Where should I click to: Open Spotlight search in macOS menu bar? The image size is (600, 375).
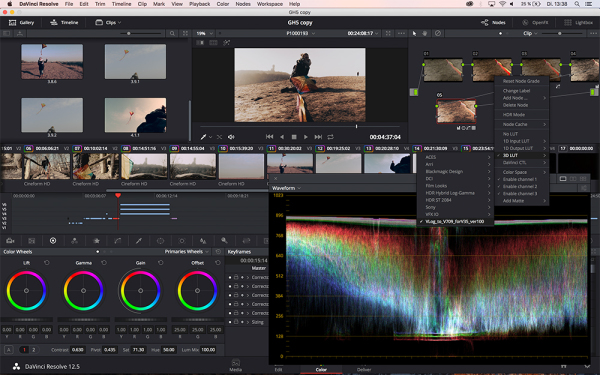click(577, 4)
